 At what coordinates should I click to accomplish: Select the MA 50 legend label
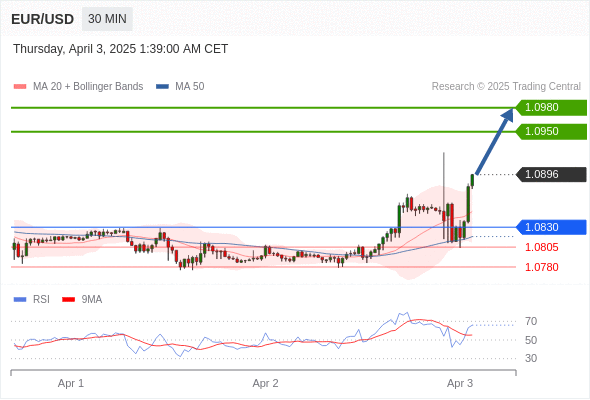tap(190, 87)
